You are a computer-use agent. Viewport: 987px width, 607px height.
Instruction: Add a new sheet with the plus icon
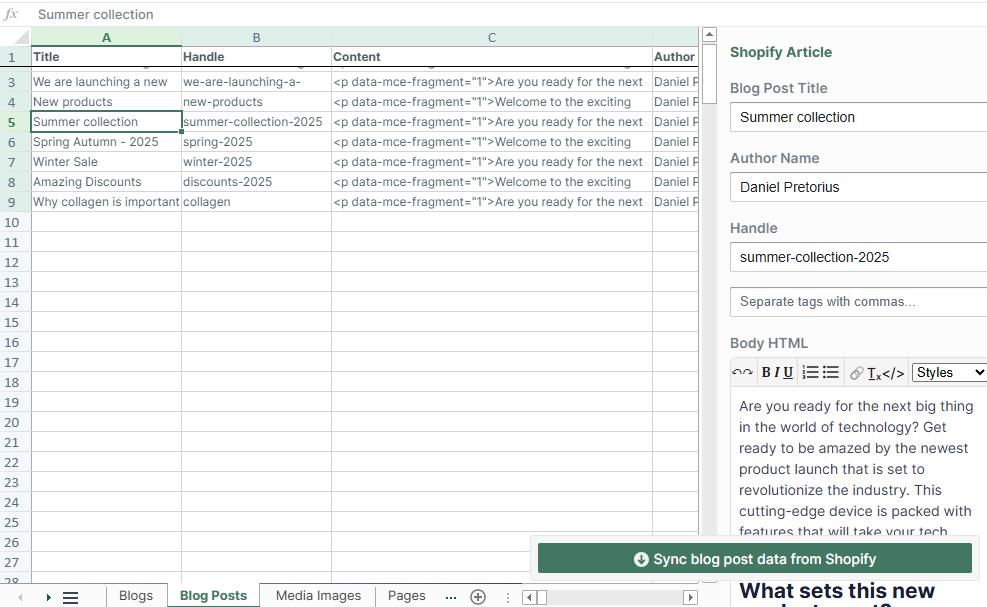pyautogui.click(x=477, y=596)
